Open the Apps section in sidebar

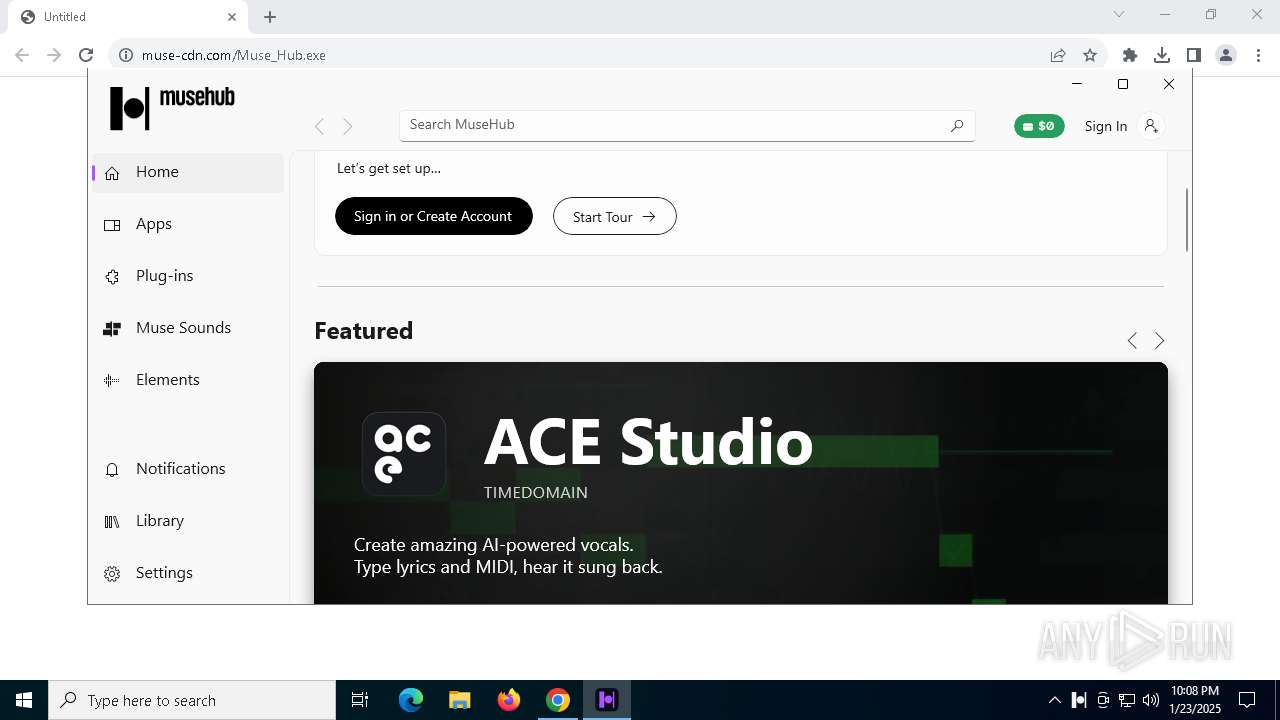pyautogui.click(x=188, y=224)
